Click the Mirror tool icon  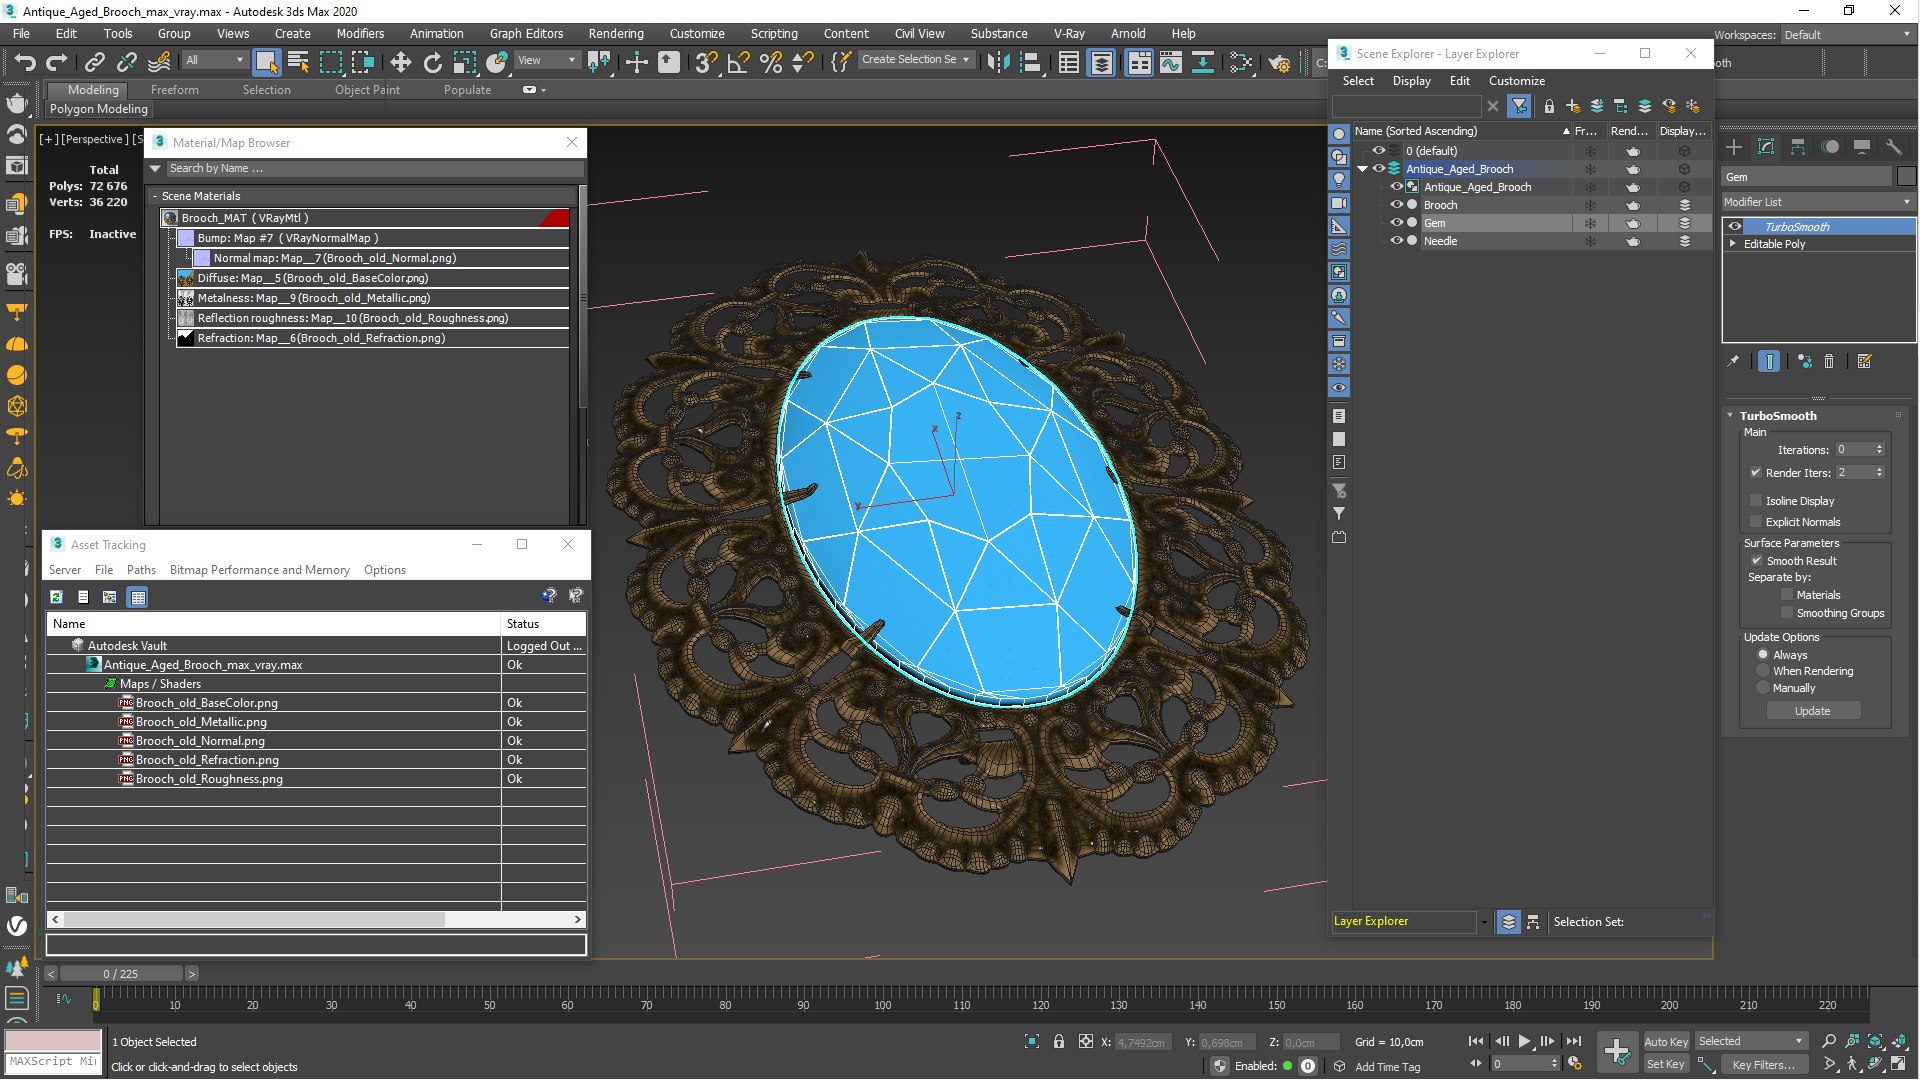997,62
